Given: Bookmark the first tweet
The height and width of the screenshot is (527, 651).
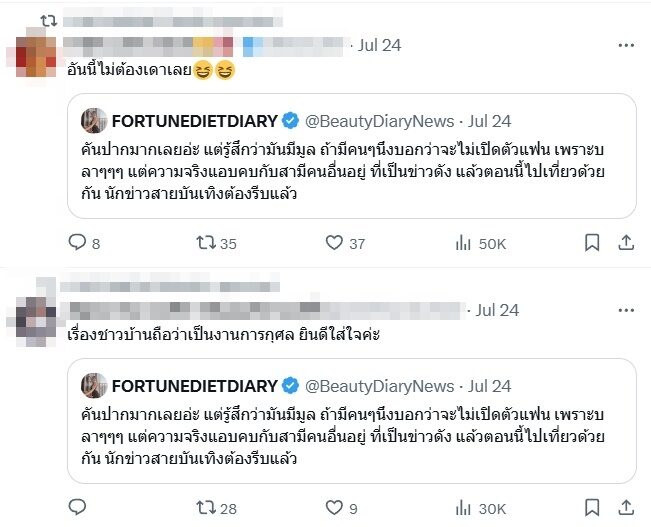Looking at the screenshot, I should [x=592, y=242].
